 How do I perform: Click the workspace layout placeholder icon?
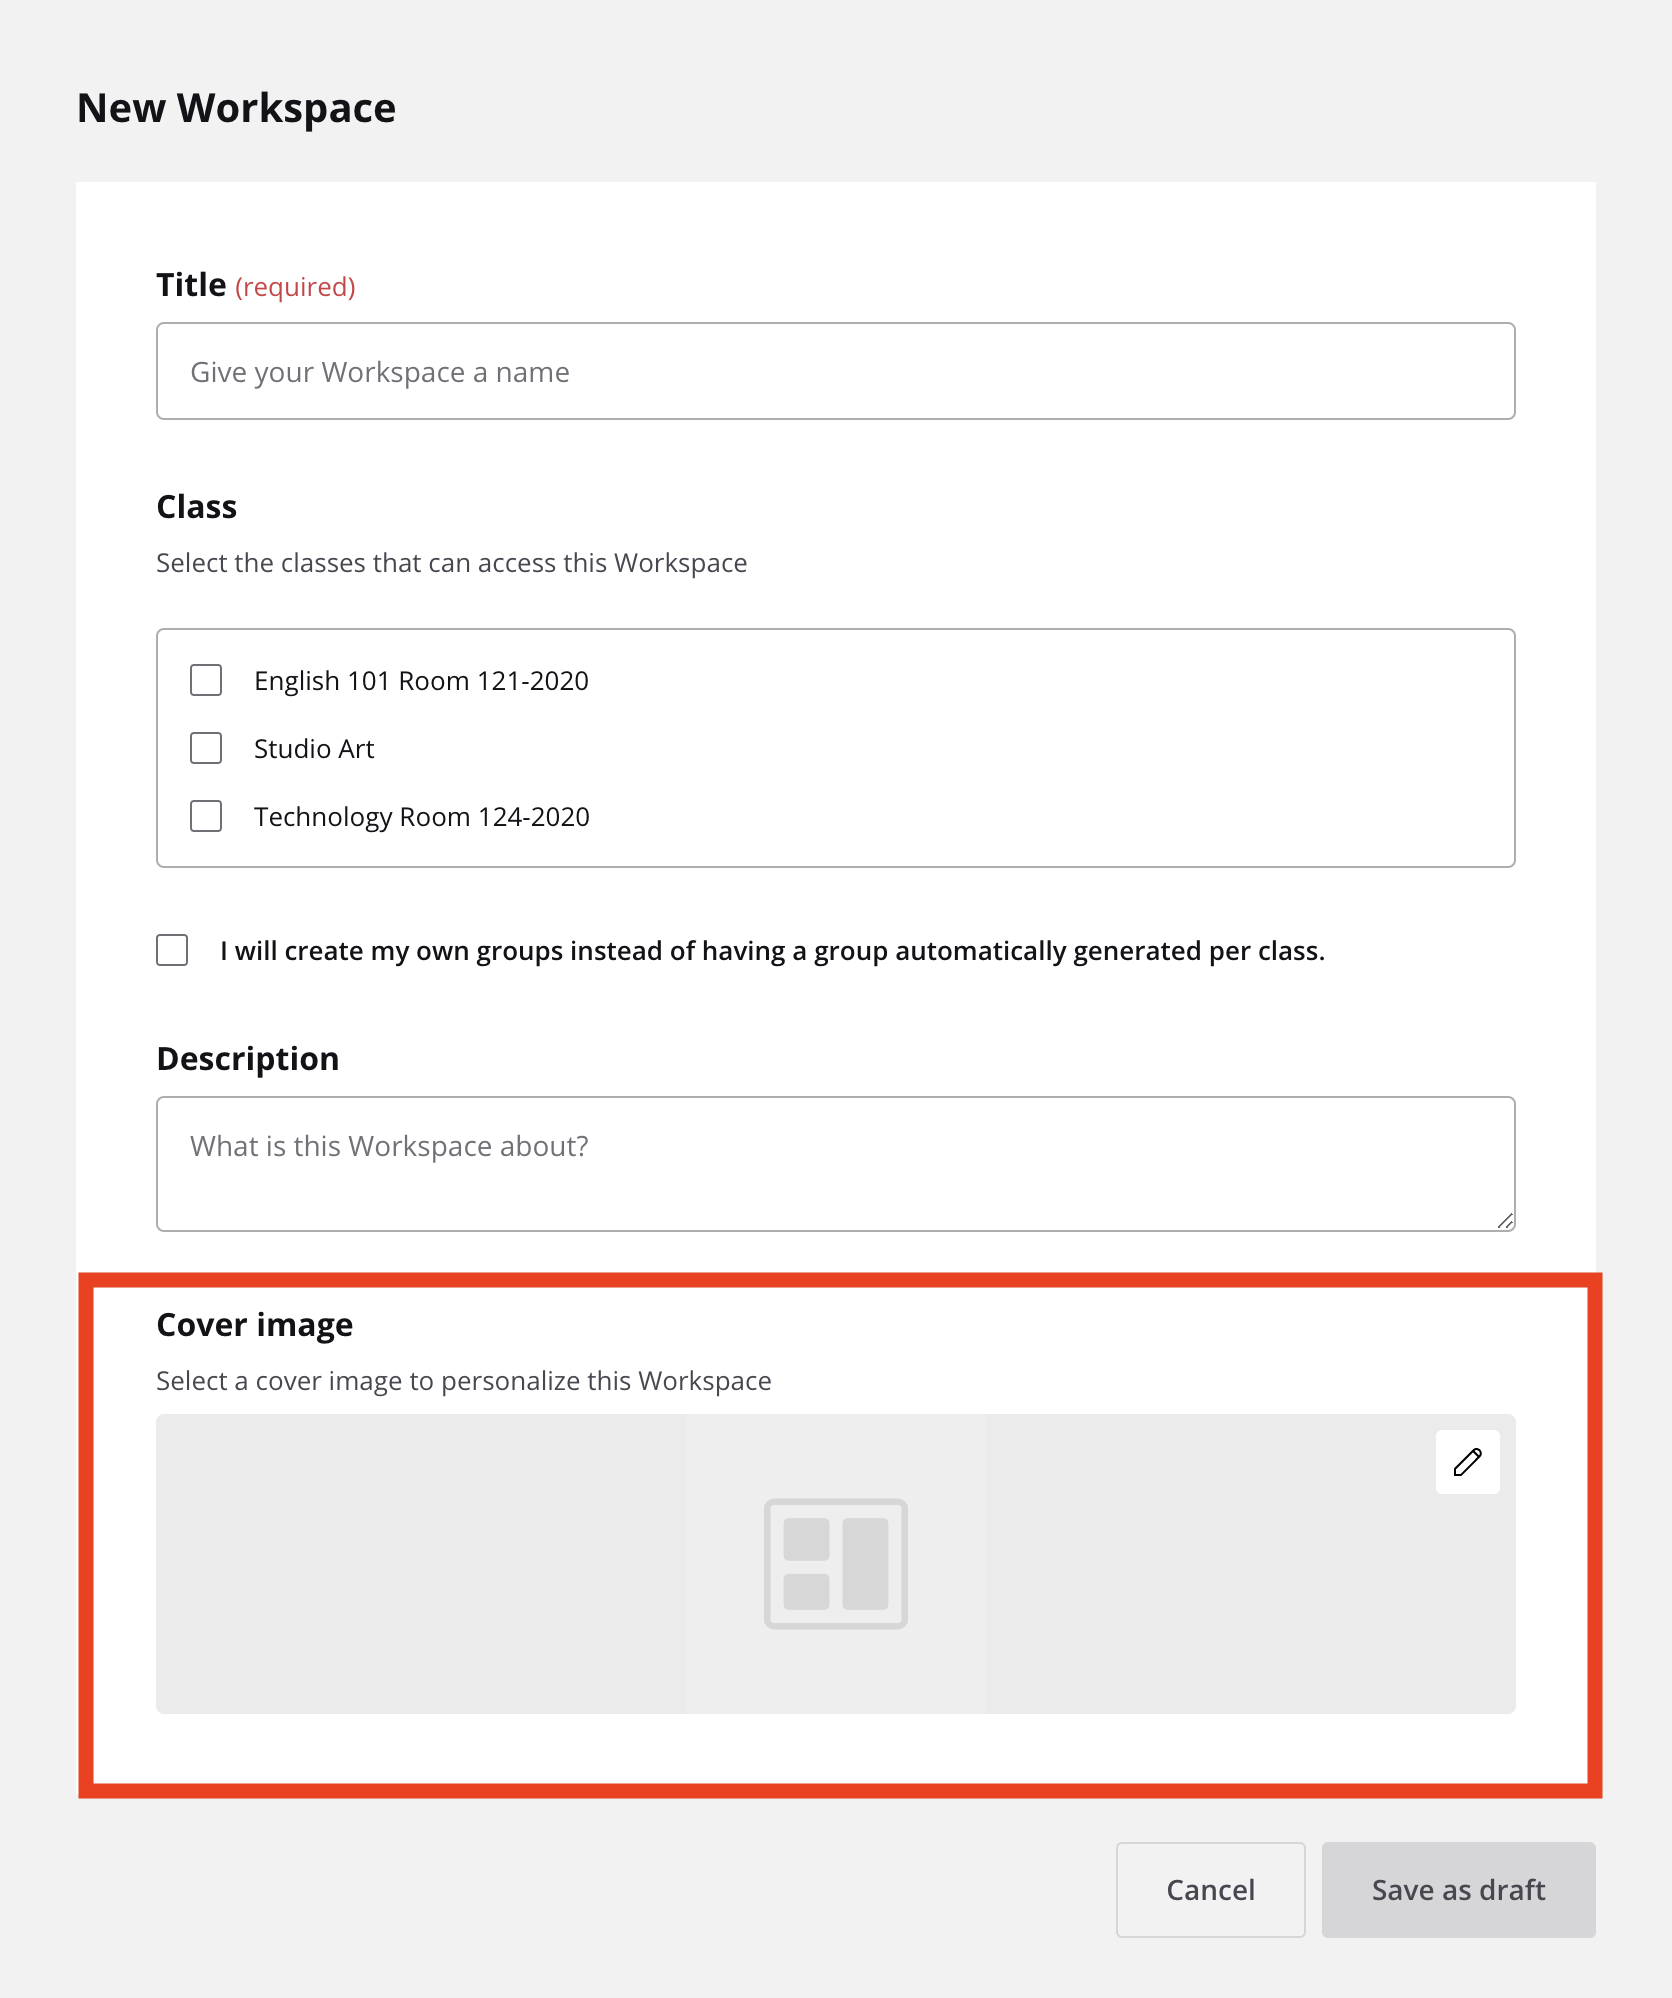click(836, 1563)
